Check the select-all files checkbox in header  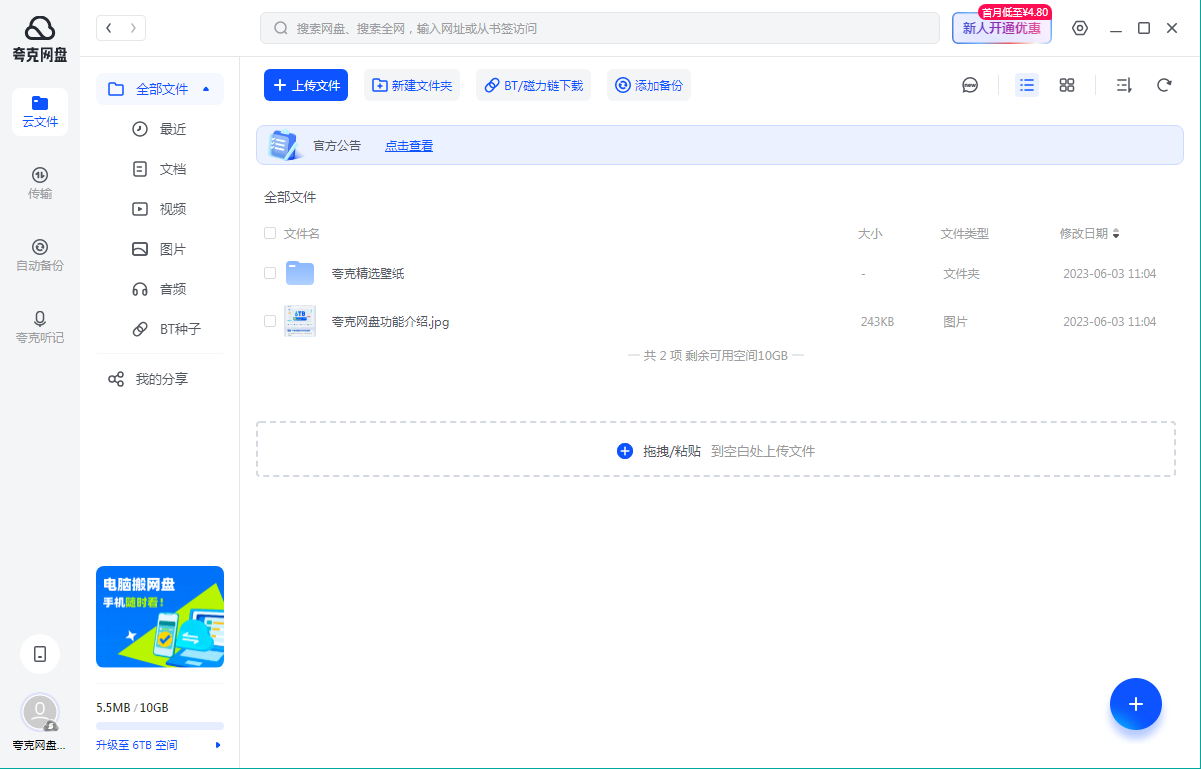tap(270, 234)
